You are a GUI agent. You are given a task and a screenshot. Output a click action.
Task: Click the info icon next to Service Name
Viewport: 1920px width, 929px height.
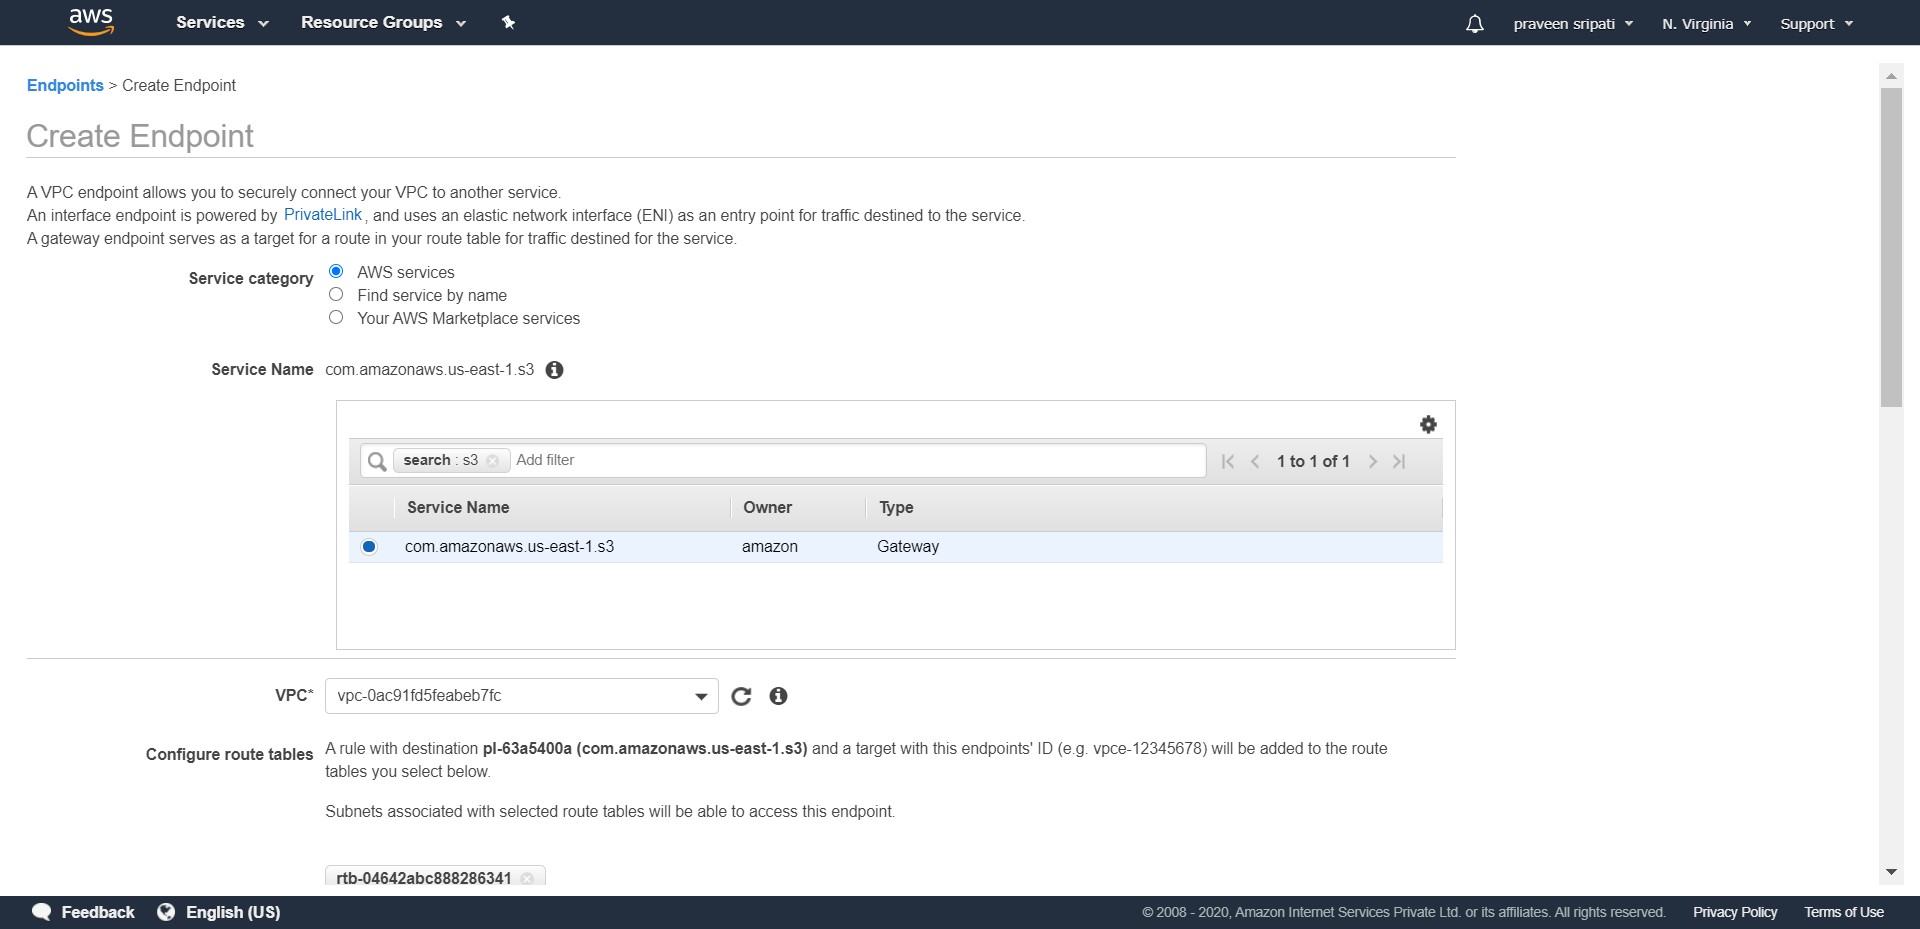(x=554, y=370)
